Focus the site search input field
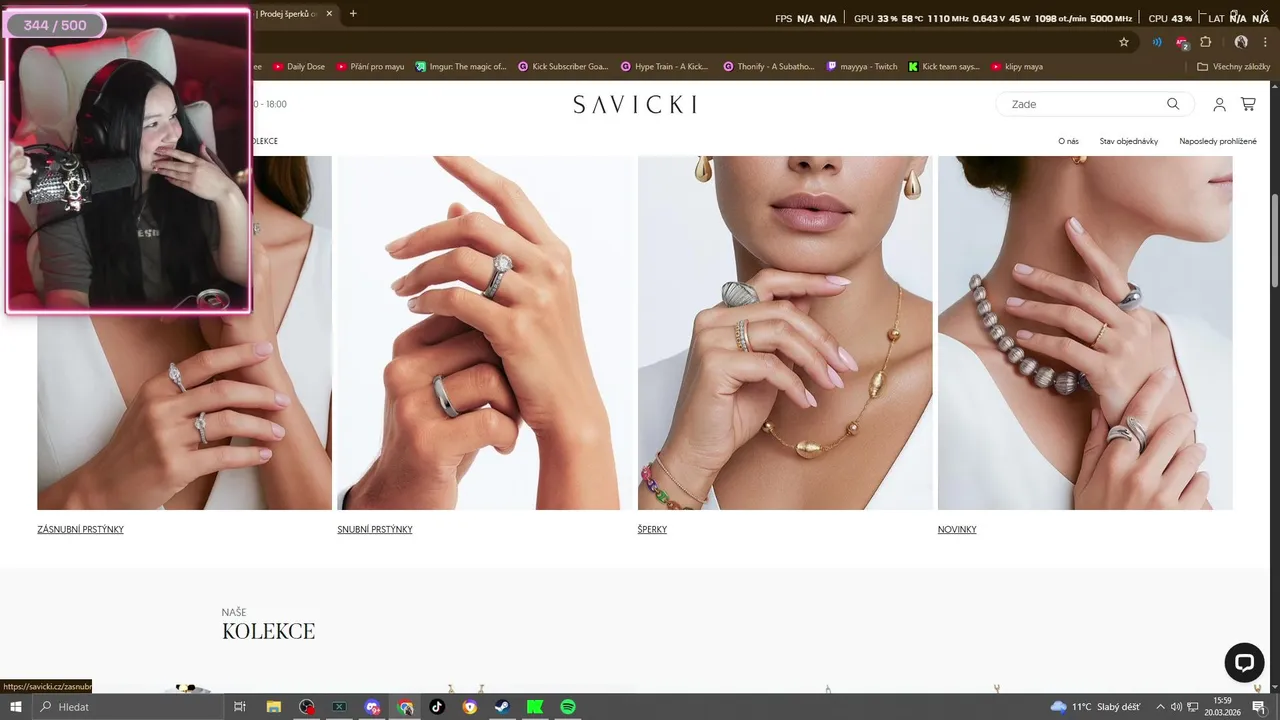This screenshot has width=1280, height=720. 1083,104
